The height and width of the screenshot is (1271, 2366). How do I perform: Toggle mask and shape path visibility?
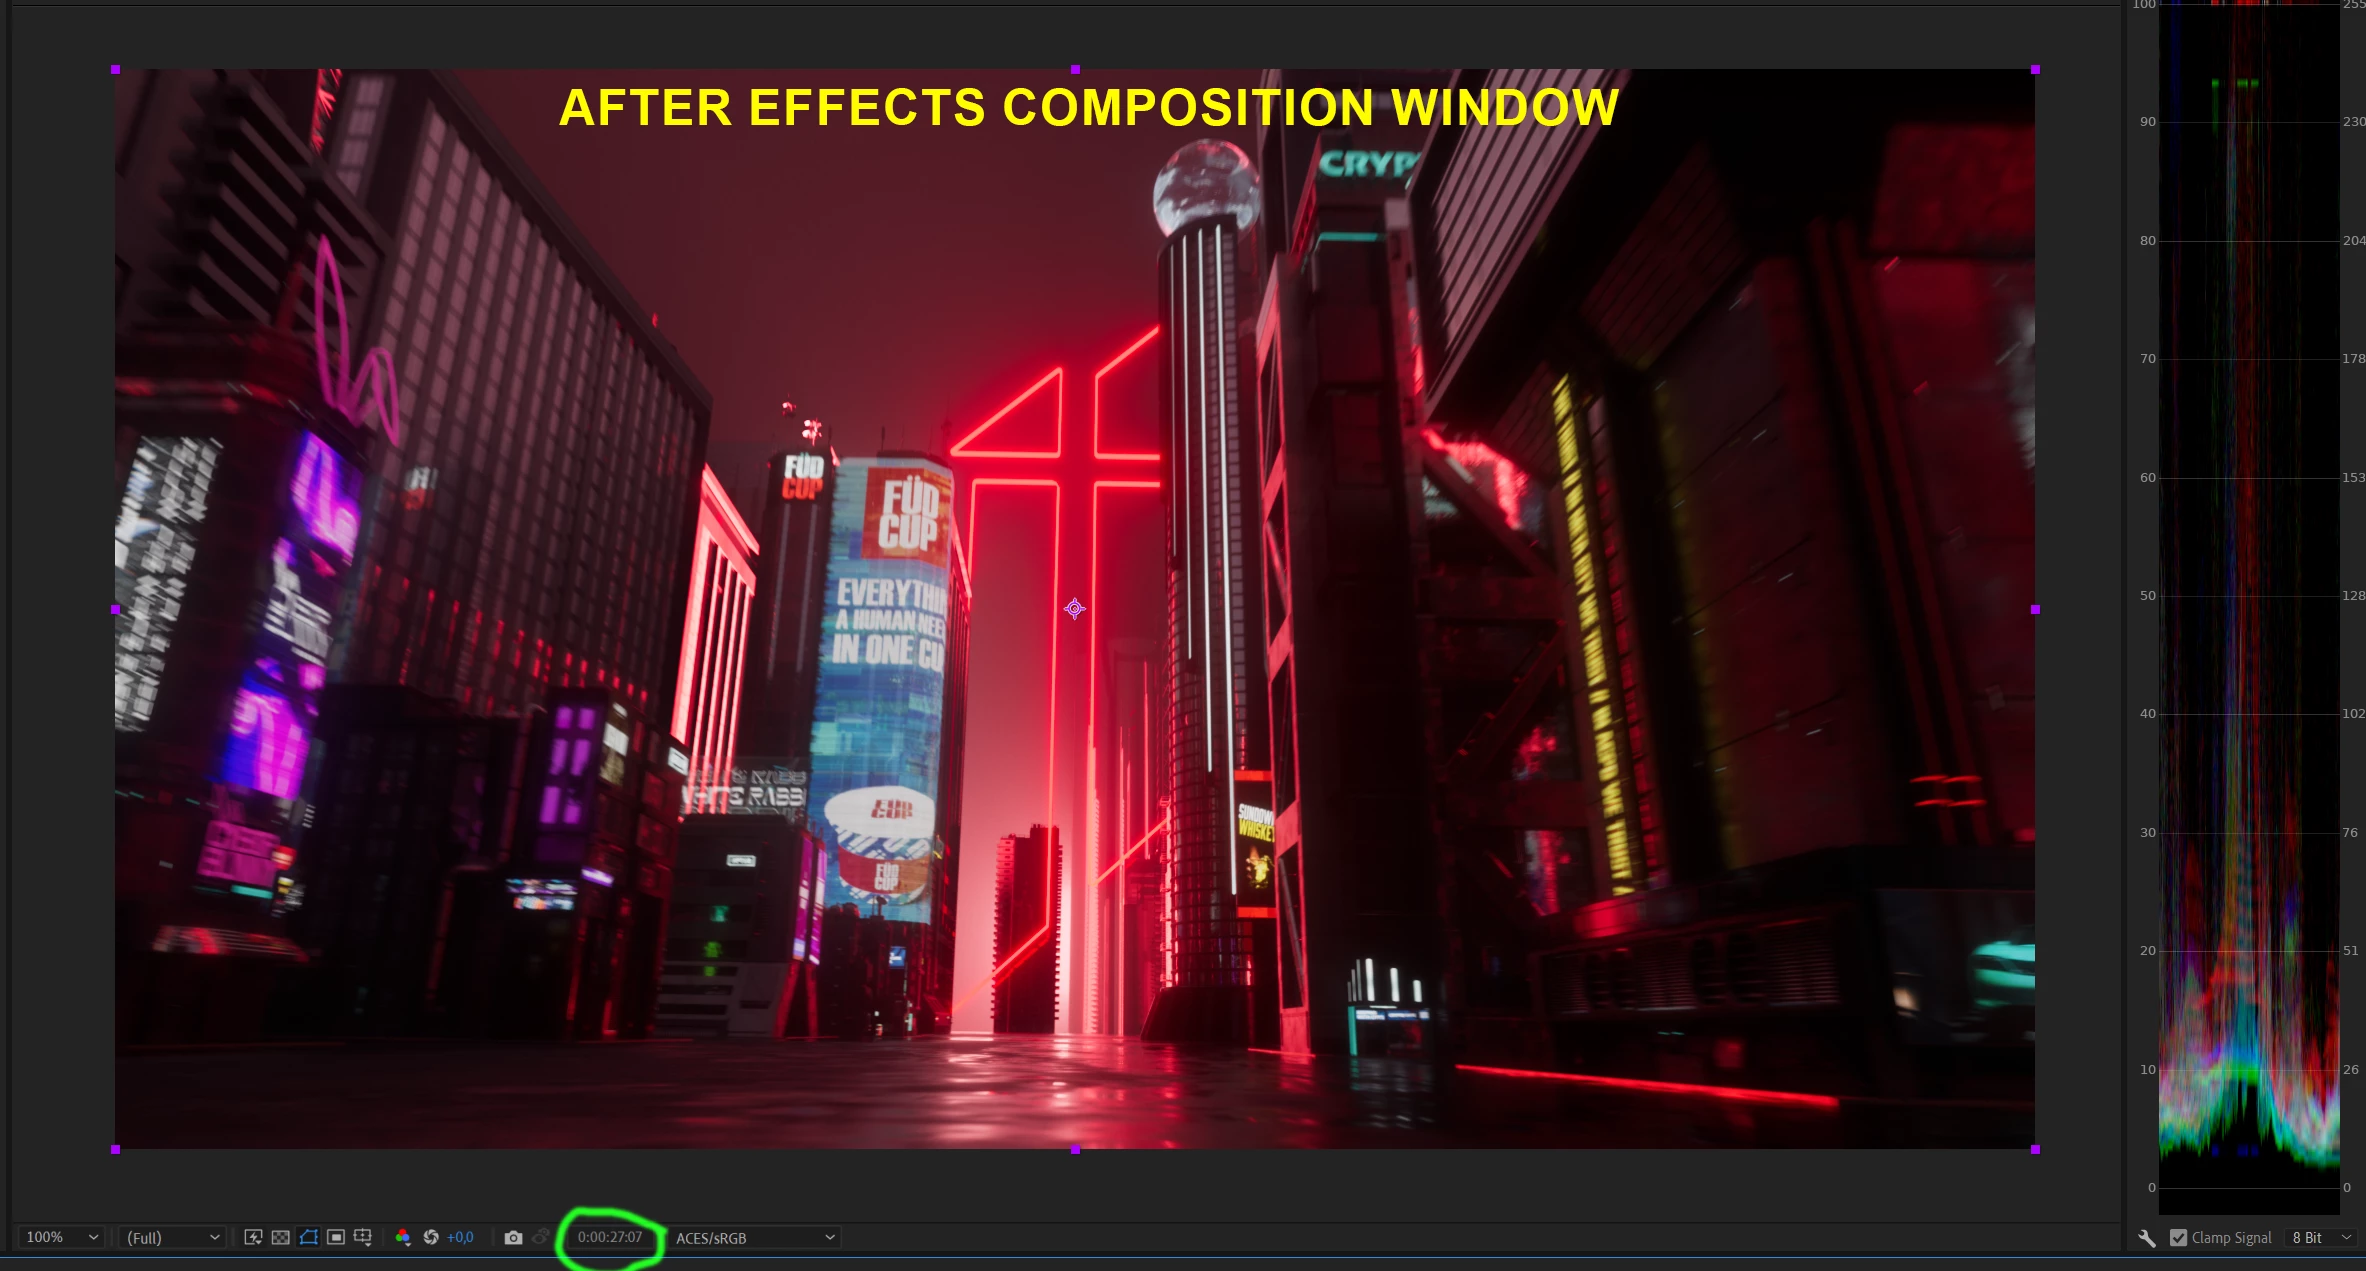[308, 1237]
